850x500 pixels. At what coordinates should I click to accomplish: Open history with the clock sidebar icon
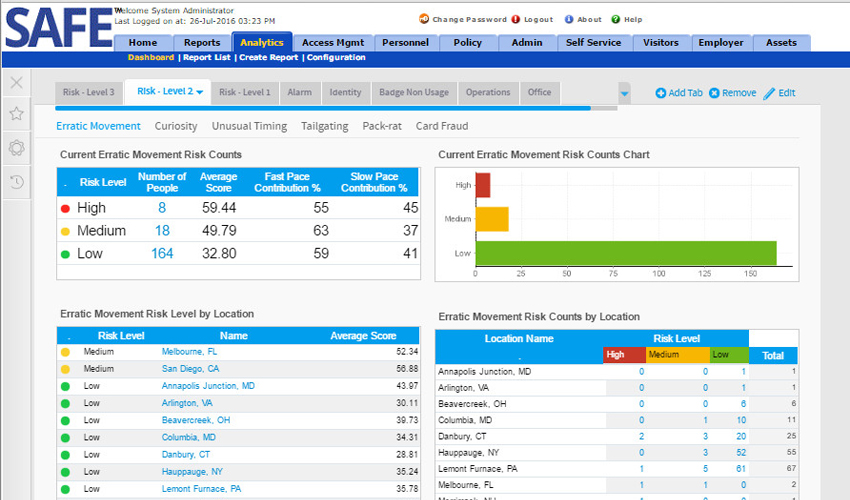(x=16, y=181)
